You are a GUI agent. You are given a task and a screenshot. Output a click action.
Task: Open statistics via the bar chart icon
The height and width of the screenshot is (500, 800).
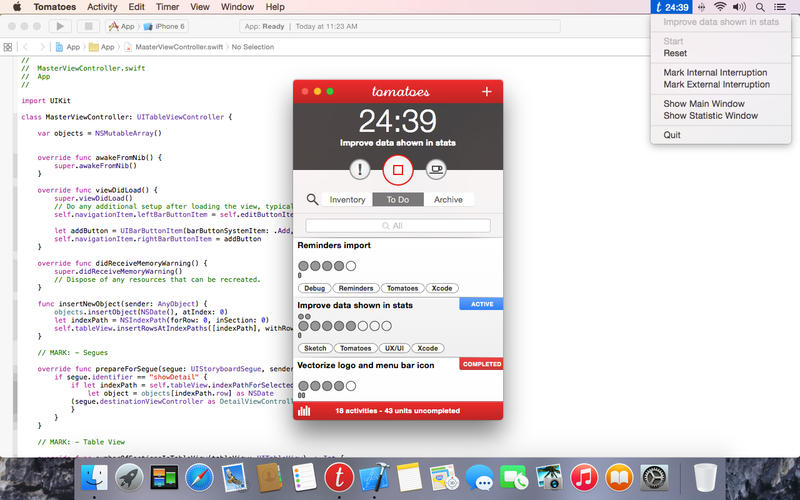tap(304, 411)
